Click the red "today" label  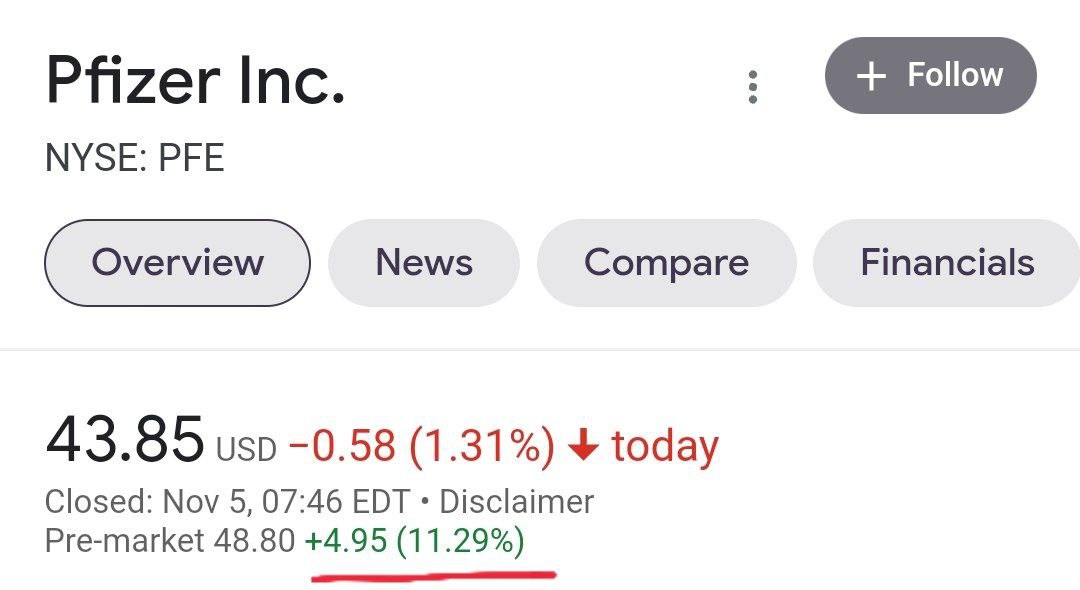point(665,446)
